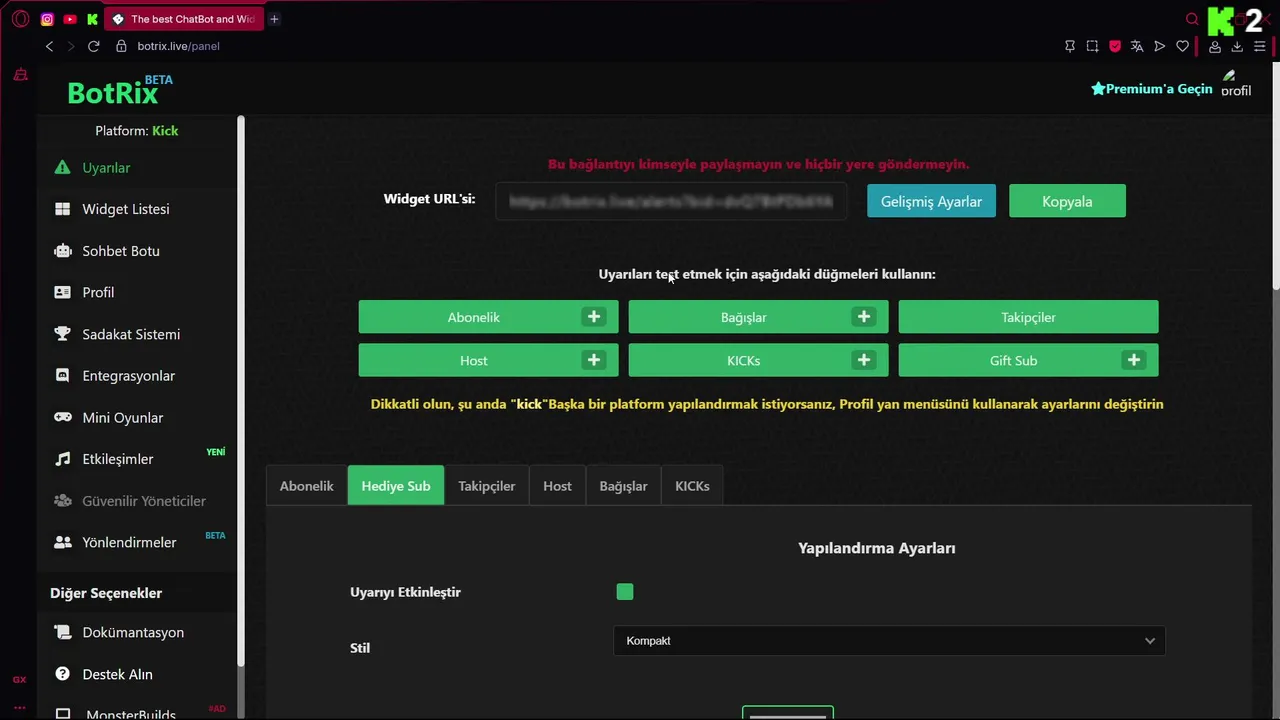Viewport: 1280px width, 720px height.
Task: Open Yönlendirmeler in the sidebar
Action: tap(116, 542)
